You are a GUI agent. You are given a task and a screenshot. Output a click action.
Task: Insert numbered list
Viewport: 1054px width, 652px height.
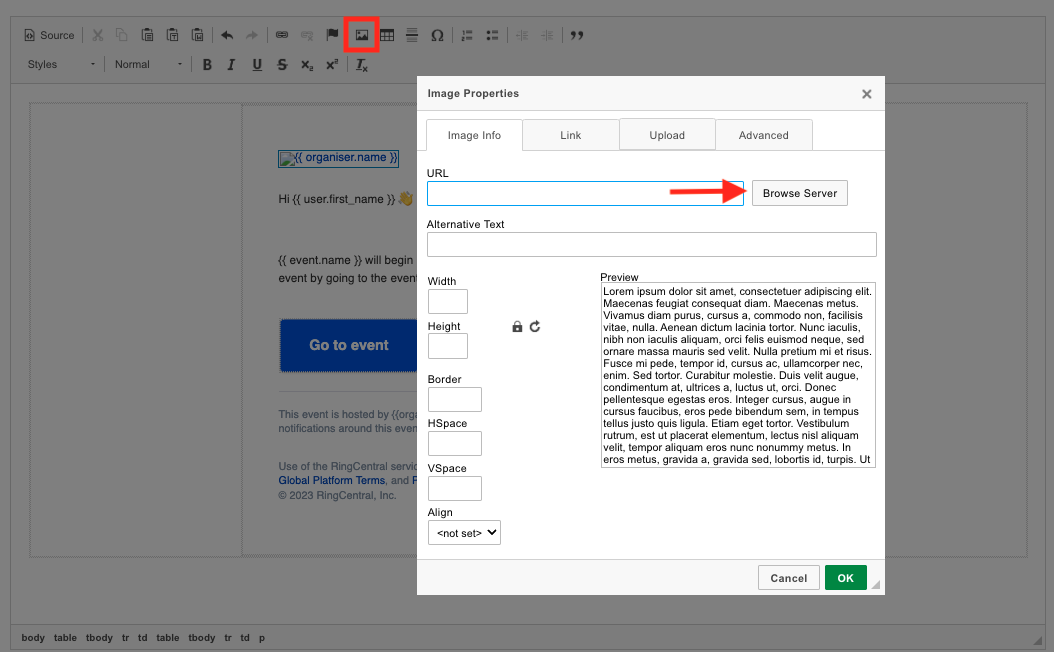click(467, 35)
